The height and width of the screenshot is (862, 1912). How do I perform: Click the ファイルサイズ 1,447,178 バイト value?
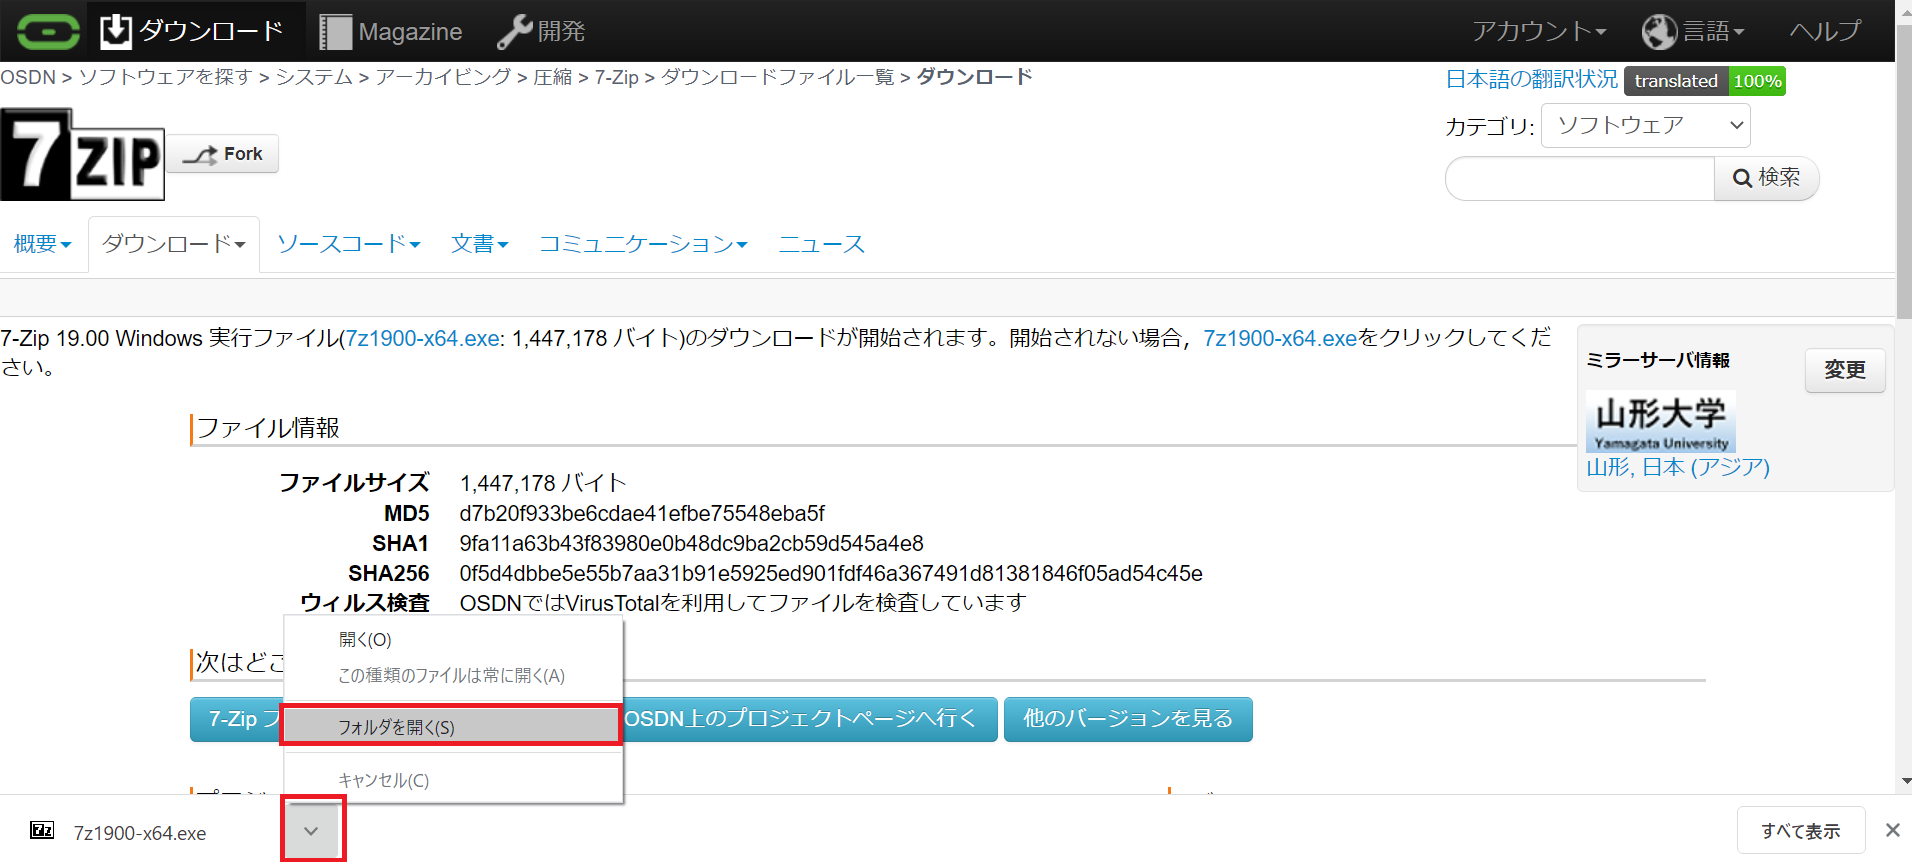[x=543, y=484]
